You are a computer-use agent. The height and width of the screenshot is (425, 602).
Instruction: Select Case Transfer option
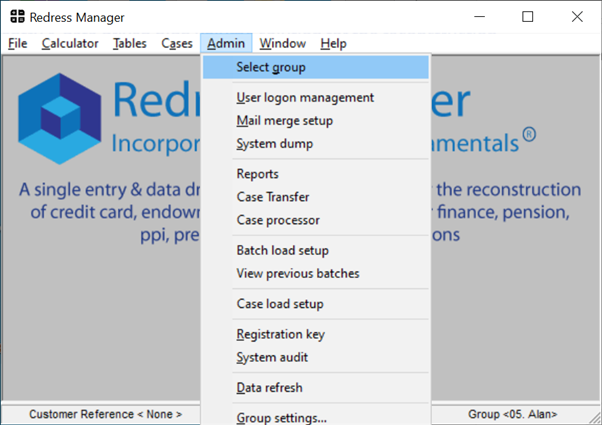(x=316, y=197)
